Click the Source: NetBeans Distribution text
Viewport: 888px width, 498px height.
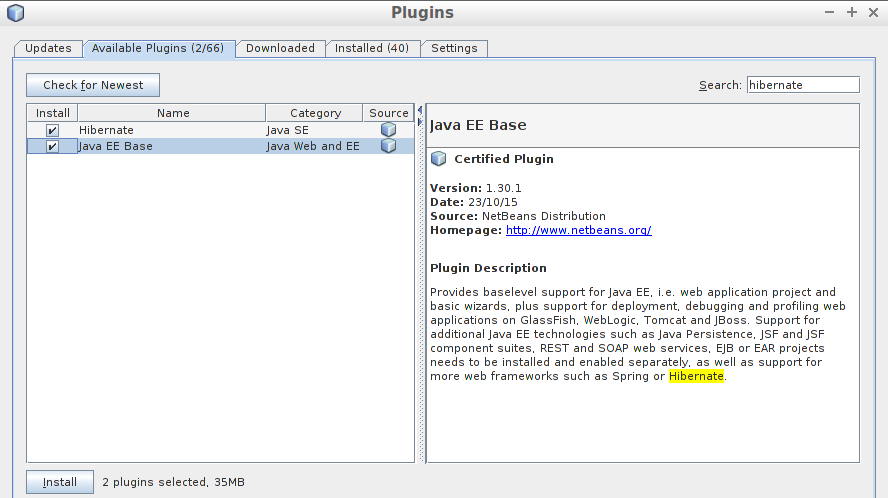coord(518,216)
